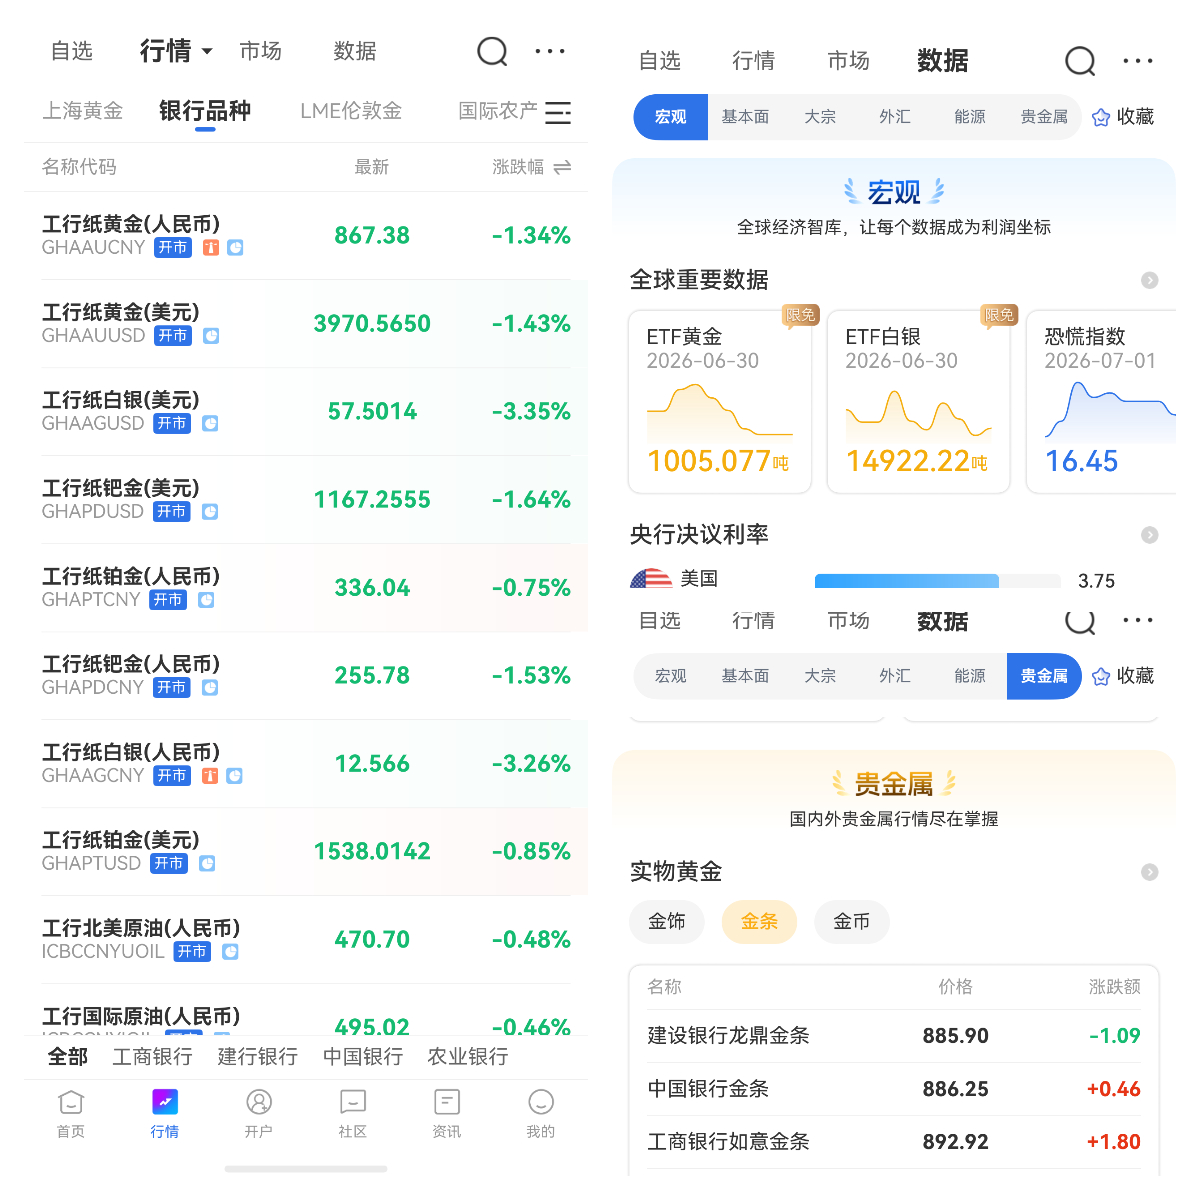Select the 金饰 chip

667,921
